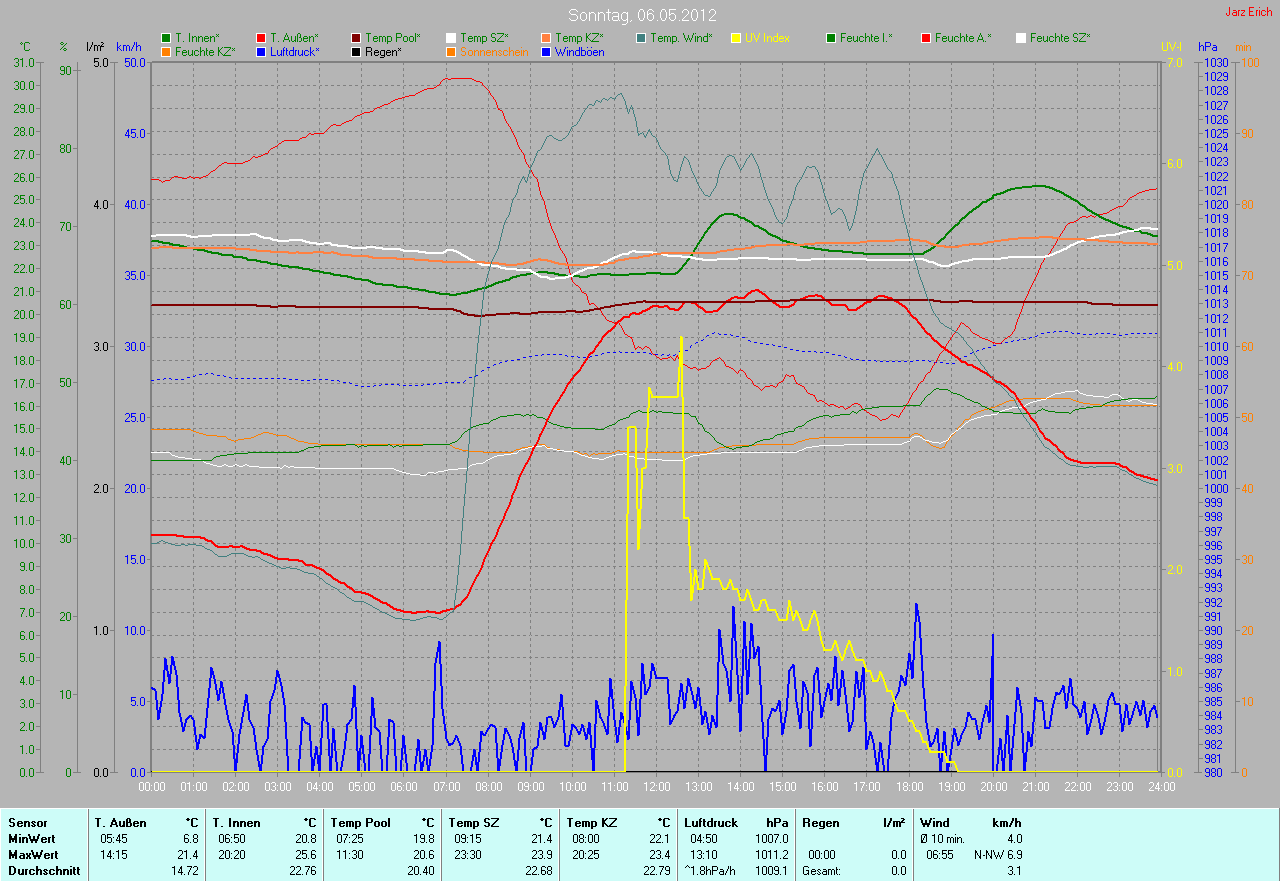The width and height of the screenshot is (1280, 881).
Task: Click Temp KZ average value "22.79"
Action: [x=655, y=871]
